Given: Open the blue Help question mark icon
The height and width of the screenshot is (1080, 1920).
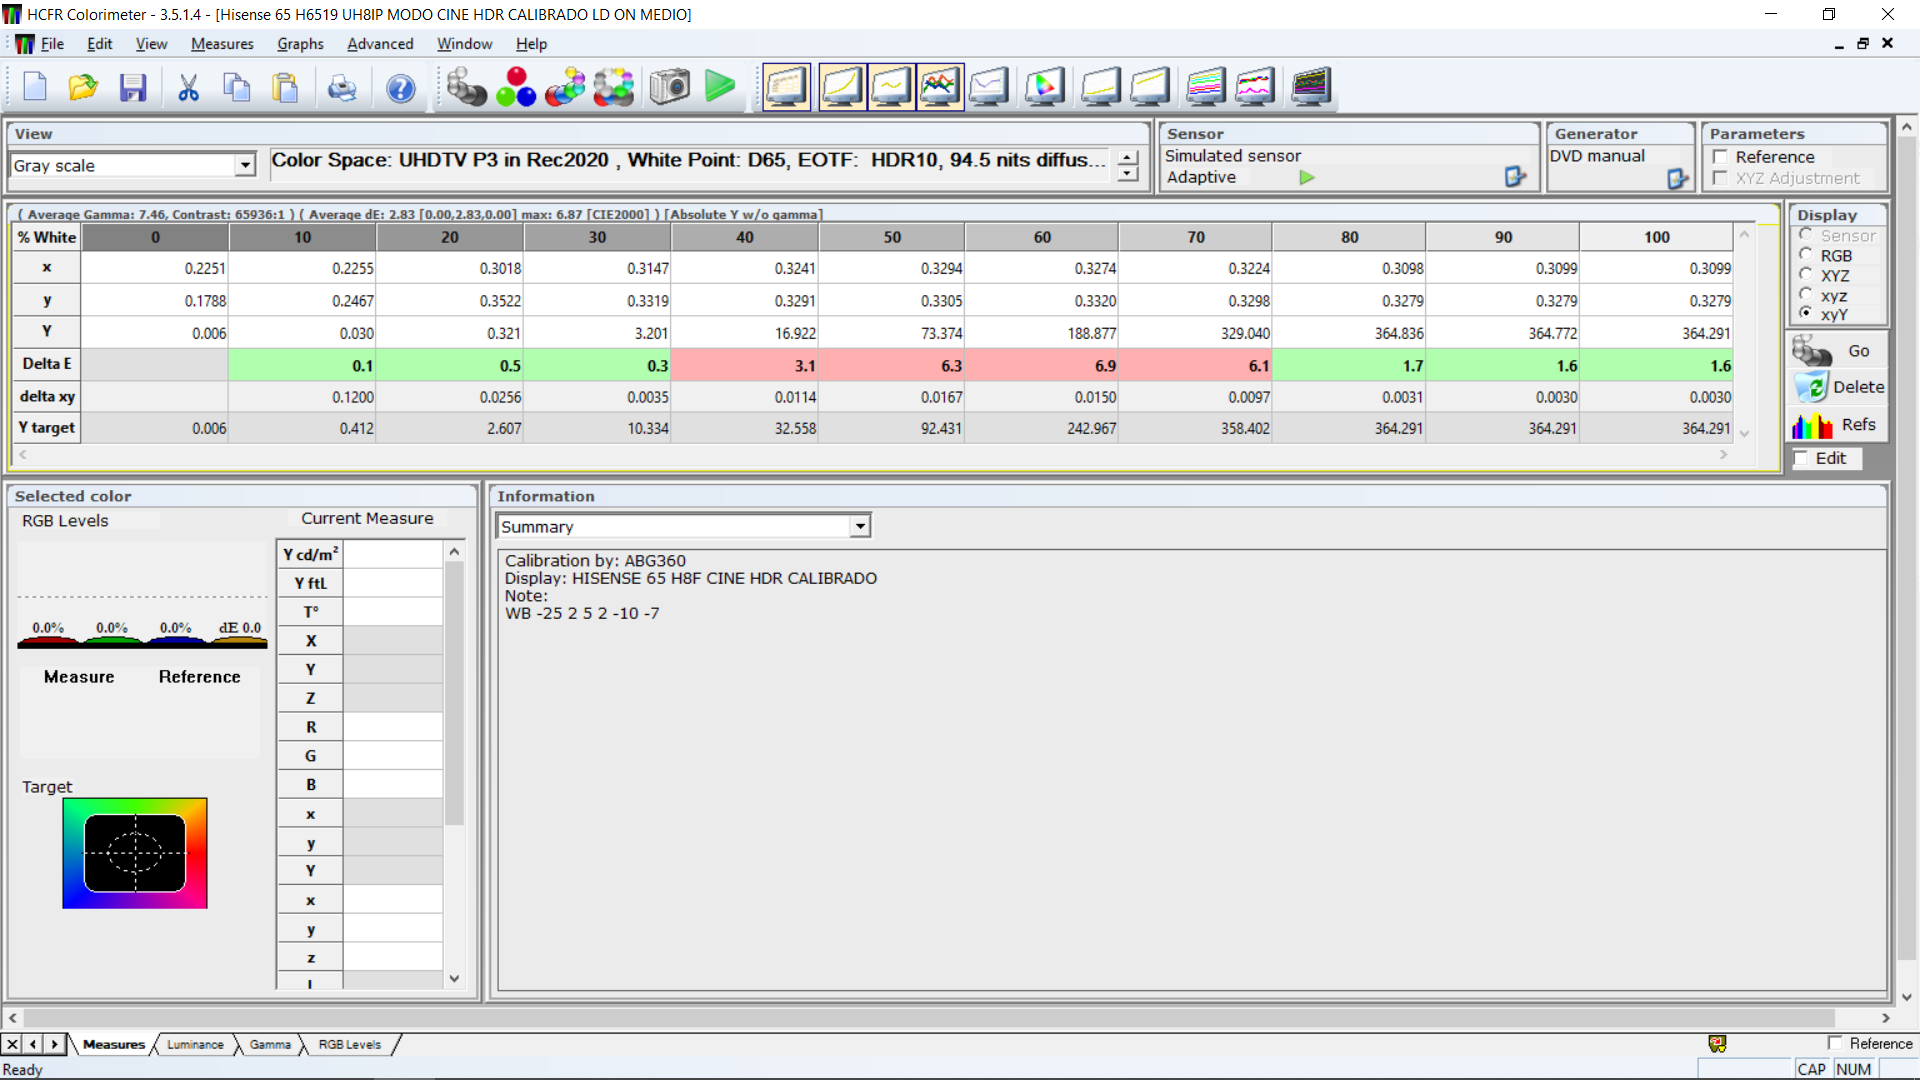Looking at the screenshot, I should (x=401, y=88).
